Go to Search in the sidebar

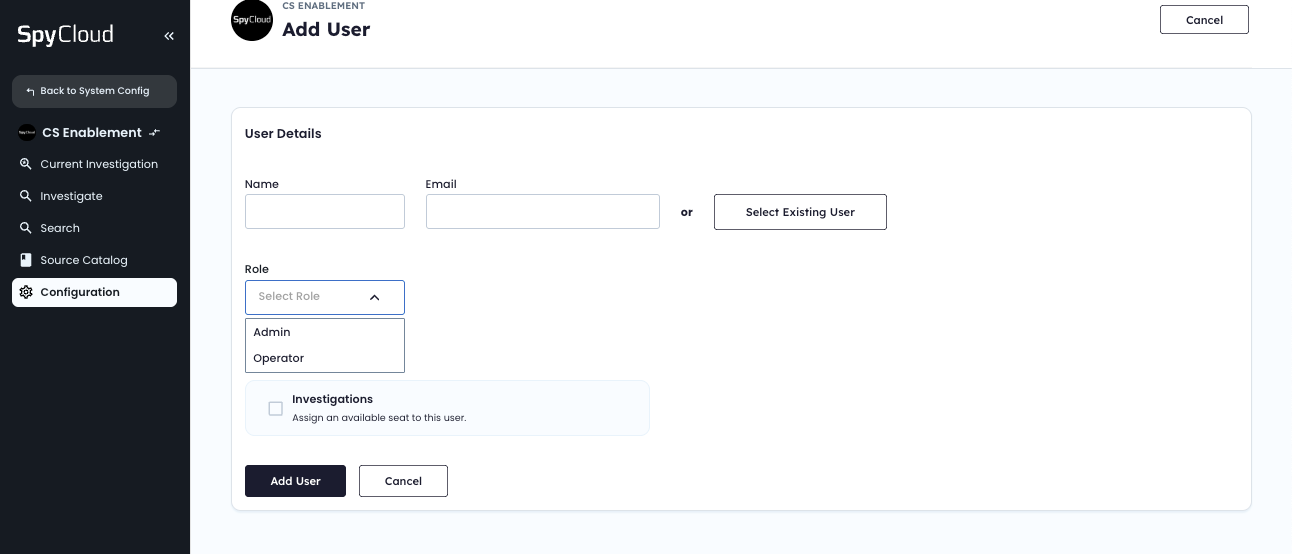[x=94, y=228]
